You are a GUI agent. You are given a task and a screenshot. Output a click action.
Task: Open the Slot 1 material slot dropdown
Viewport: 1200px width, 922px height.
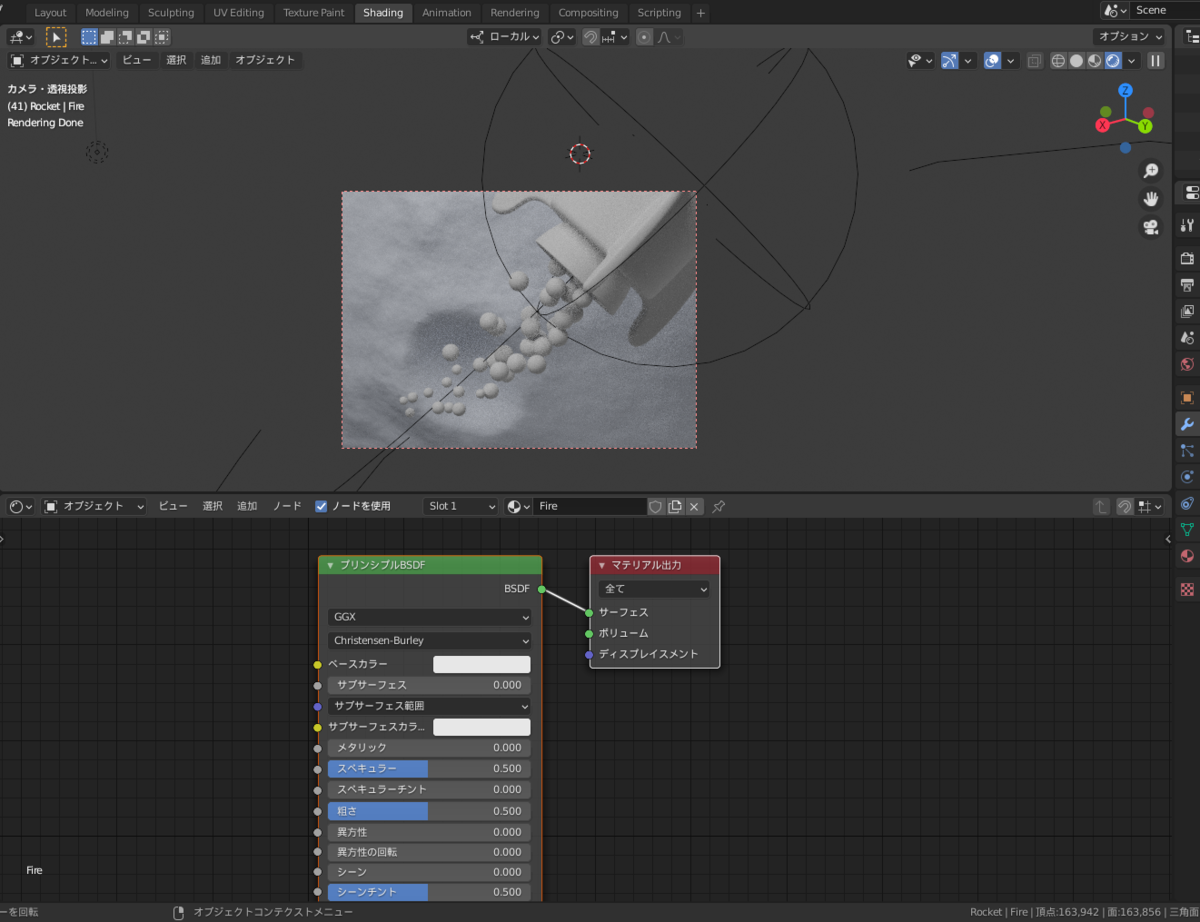[460, 506]
